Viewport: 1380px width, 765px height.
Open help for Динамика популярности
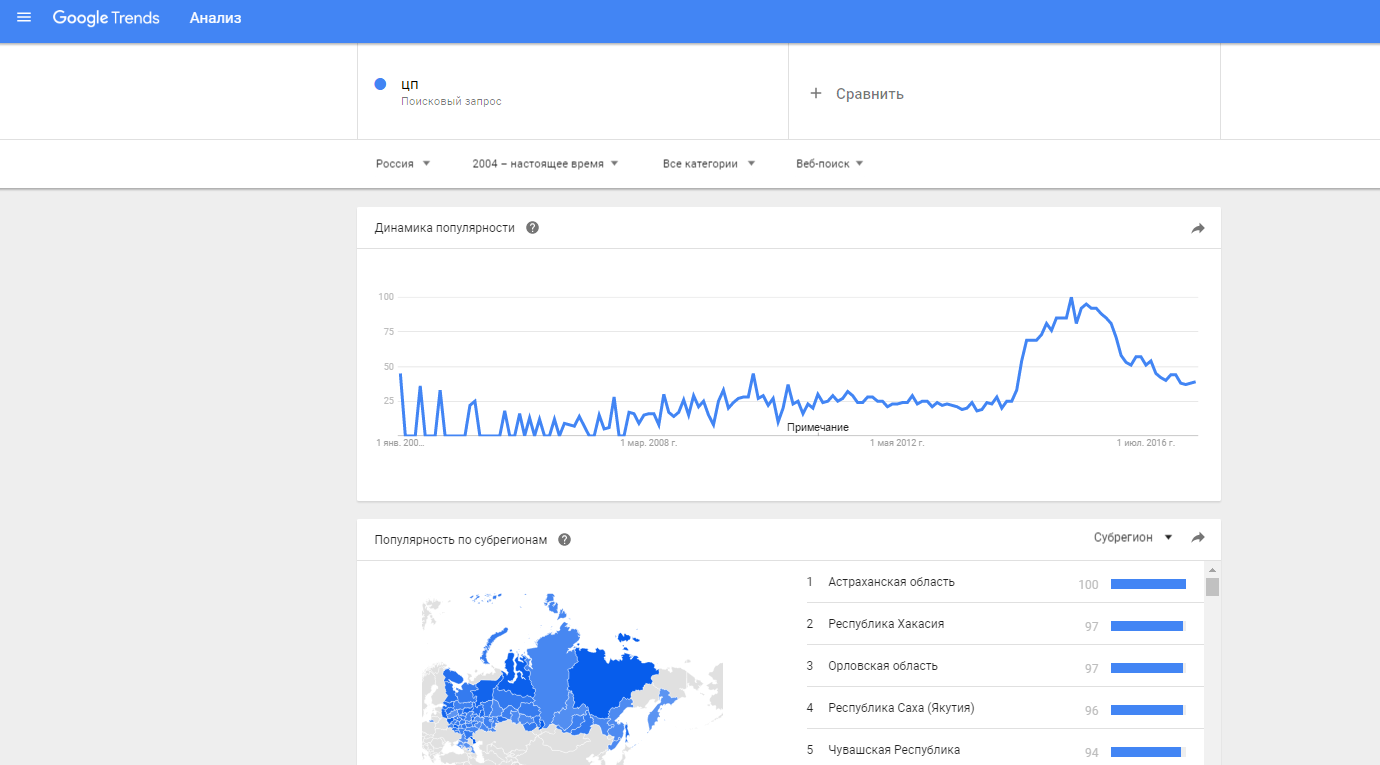pyautogui.click(x=532, y=228)
